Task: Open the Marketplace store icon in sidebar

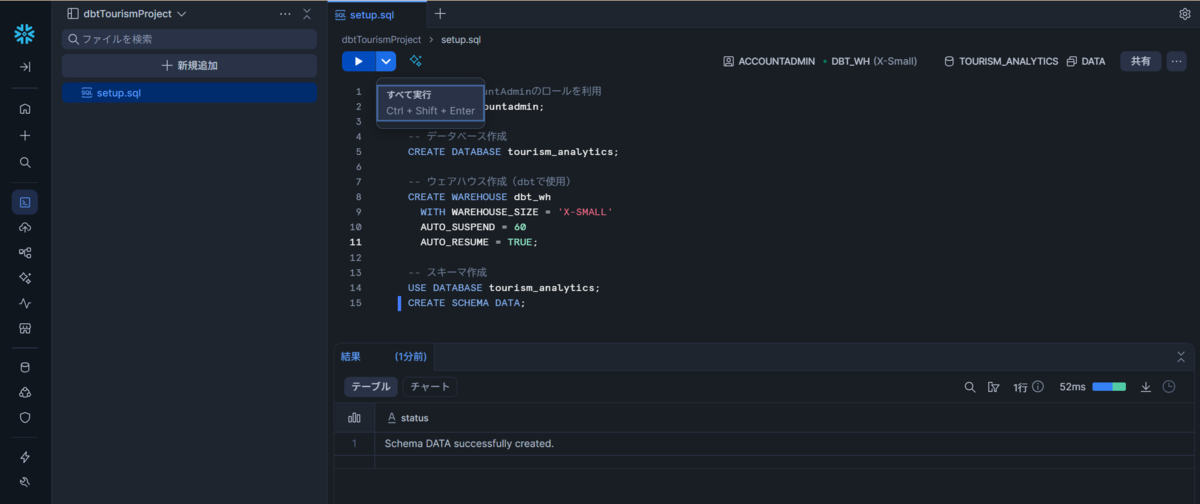Action: (25, 328)
